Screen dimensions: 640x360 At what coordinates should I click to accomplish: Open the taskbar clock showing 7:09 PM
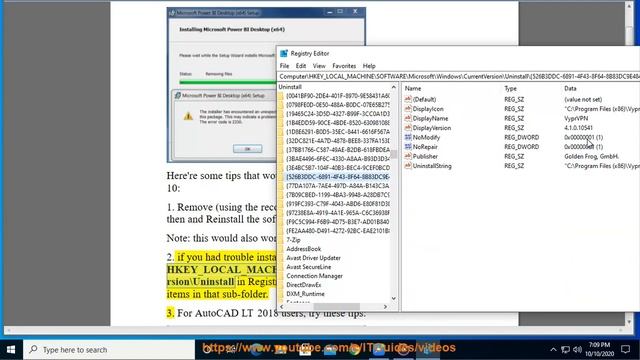599,349
